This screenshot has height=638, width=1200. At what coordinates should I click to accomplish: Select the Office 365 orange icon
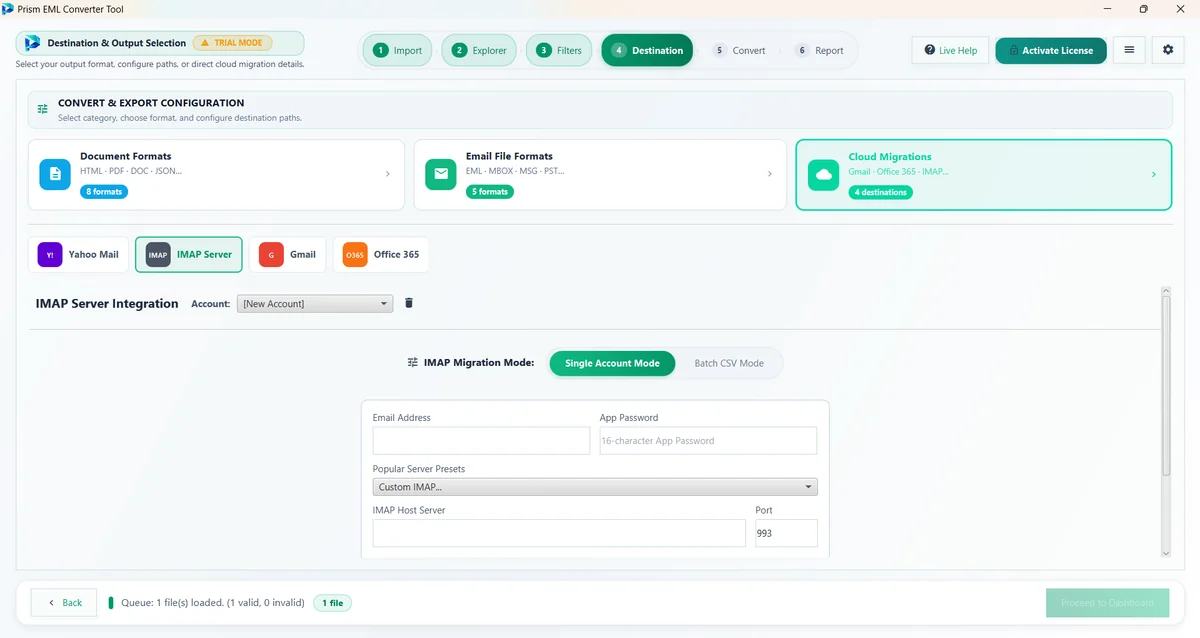click(355, 255)
